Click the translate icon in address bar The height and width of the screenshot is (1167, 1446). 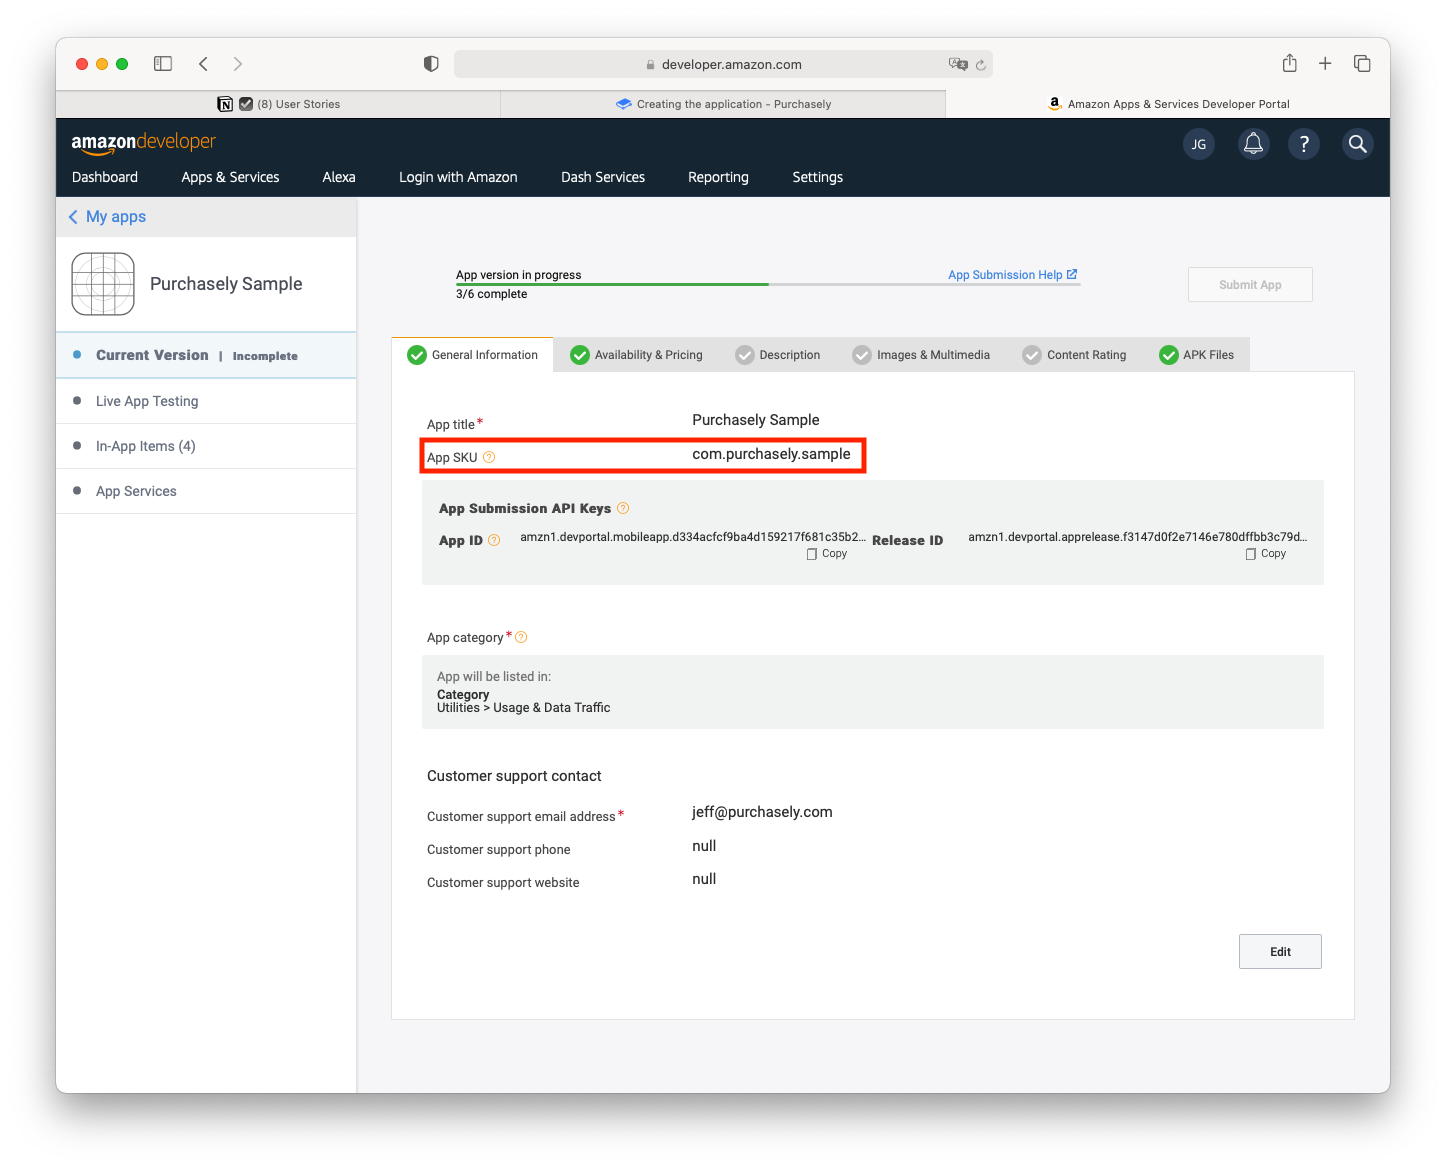pyautogui.click(x=958, y=64)
